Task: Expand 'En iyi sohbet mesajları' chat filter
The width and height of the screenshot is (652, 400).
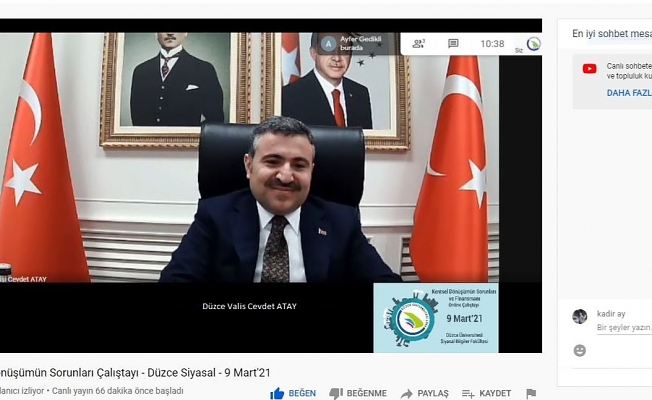Action: pyautogui.click(x=610, y=33)
